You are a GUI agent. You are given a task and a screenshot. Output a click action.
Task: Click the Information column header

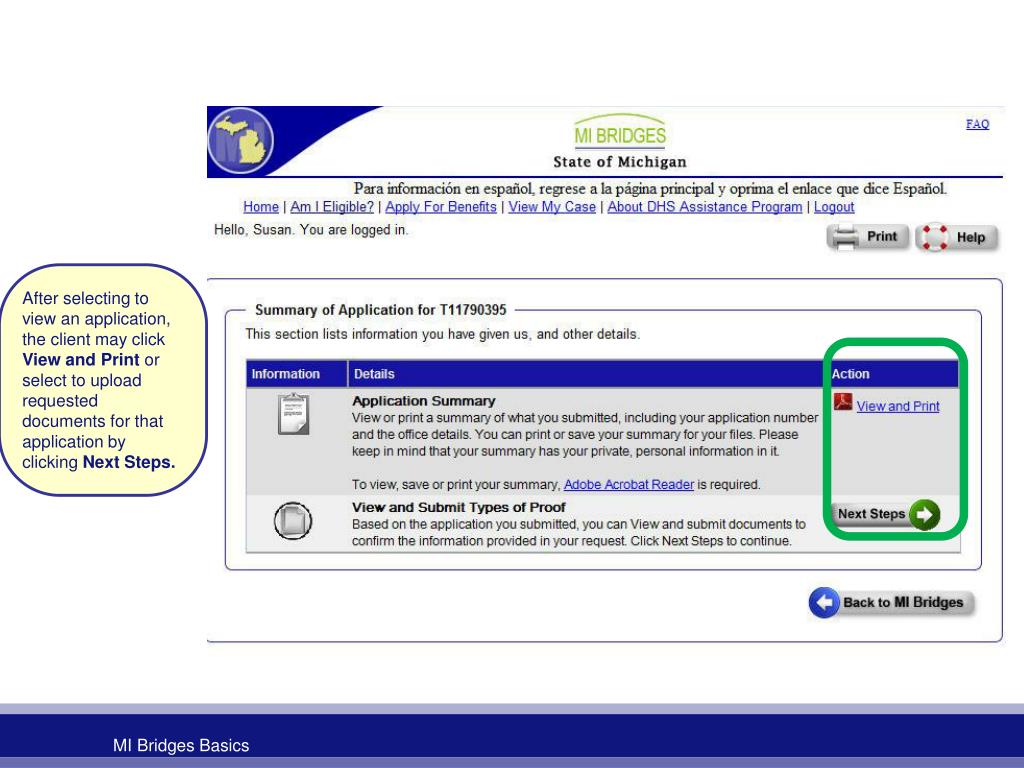(296, 374)
